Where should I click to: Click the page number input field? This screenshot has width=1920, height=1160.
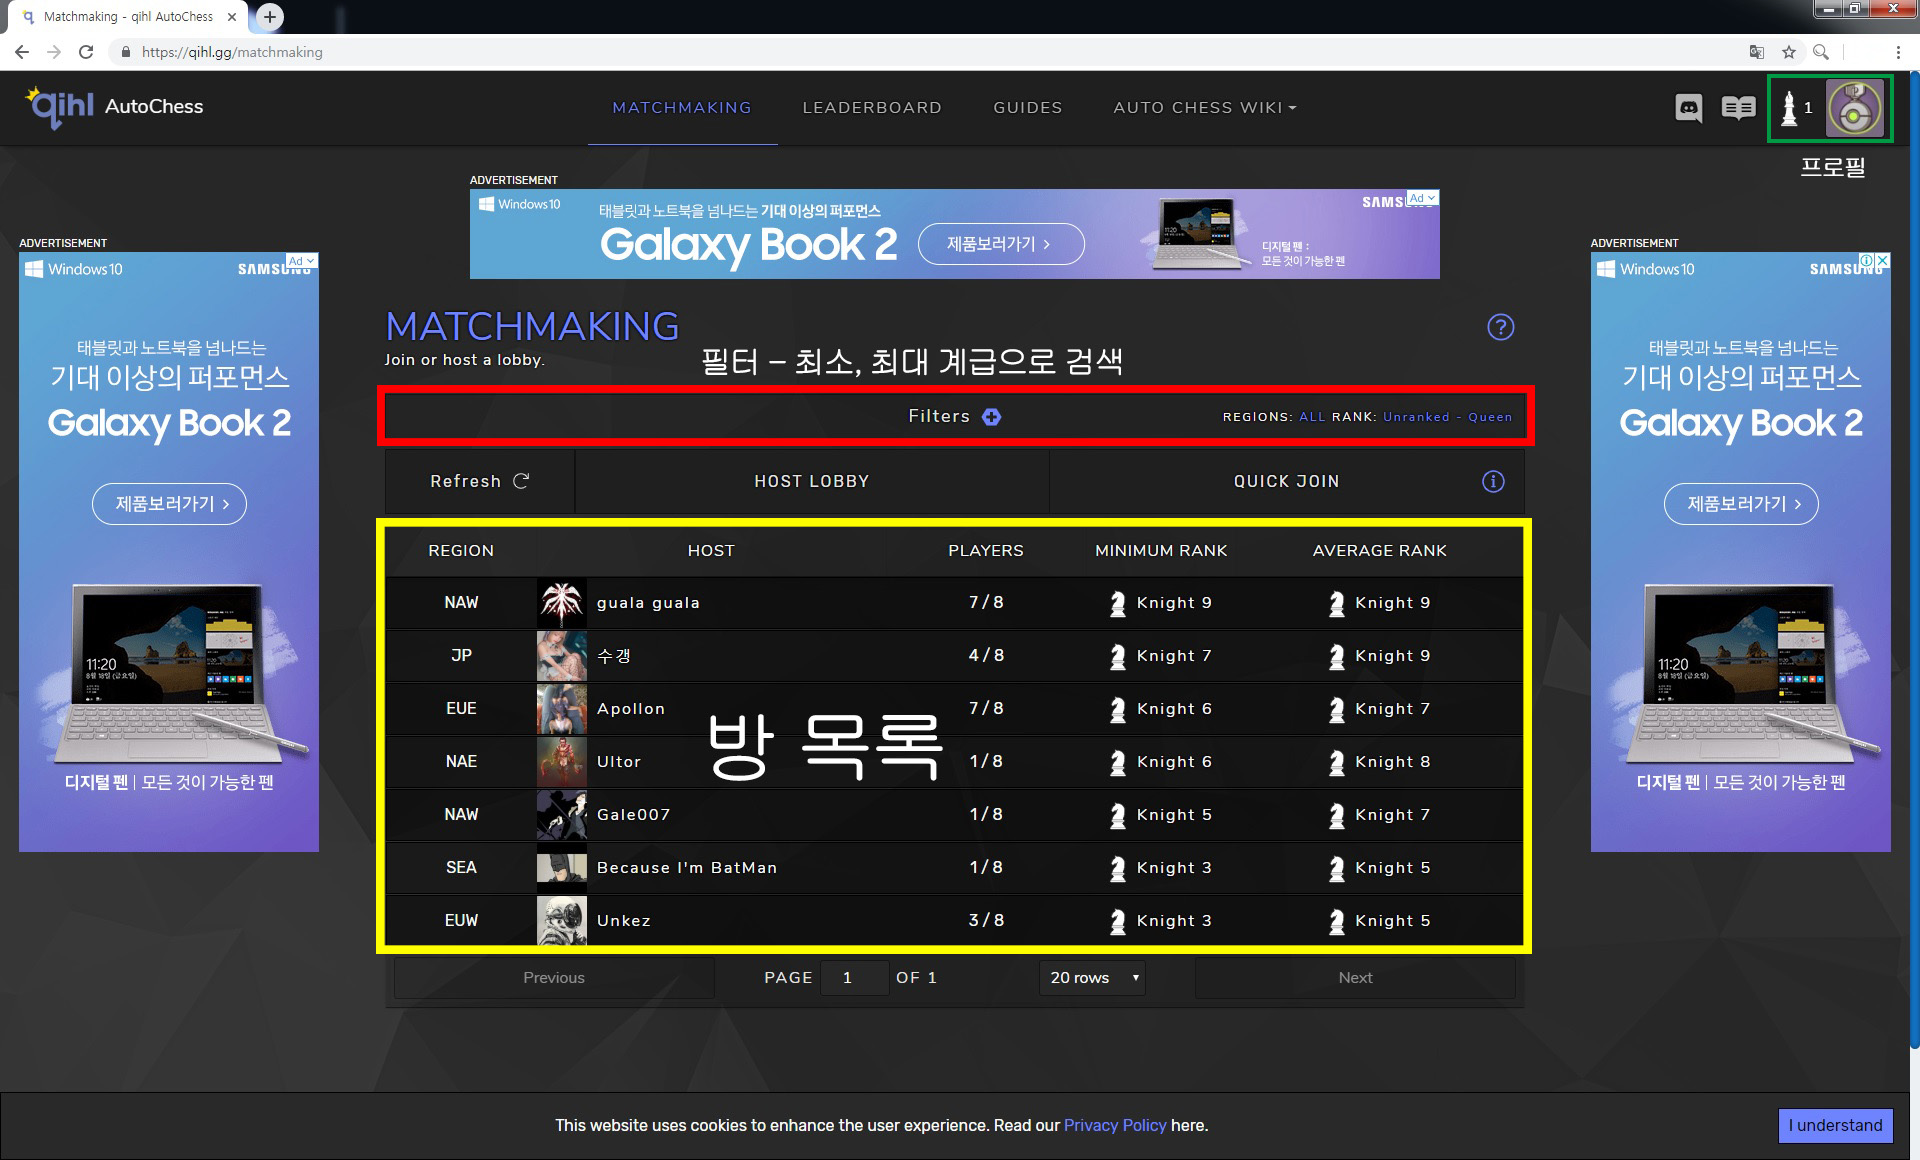tap(853, 978)
